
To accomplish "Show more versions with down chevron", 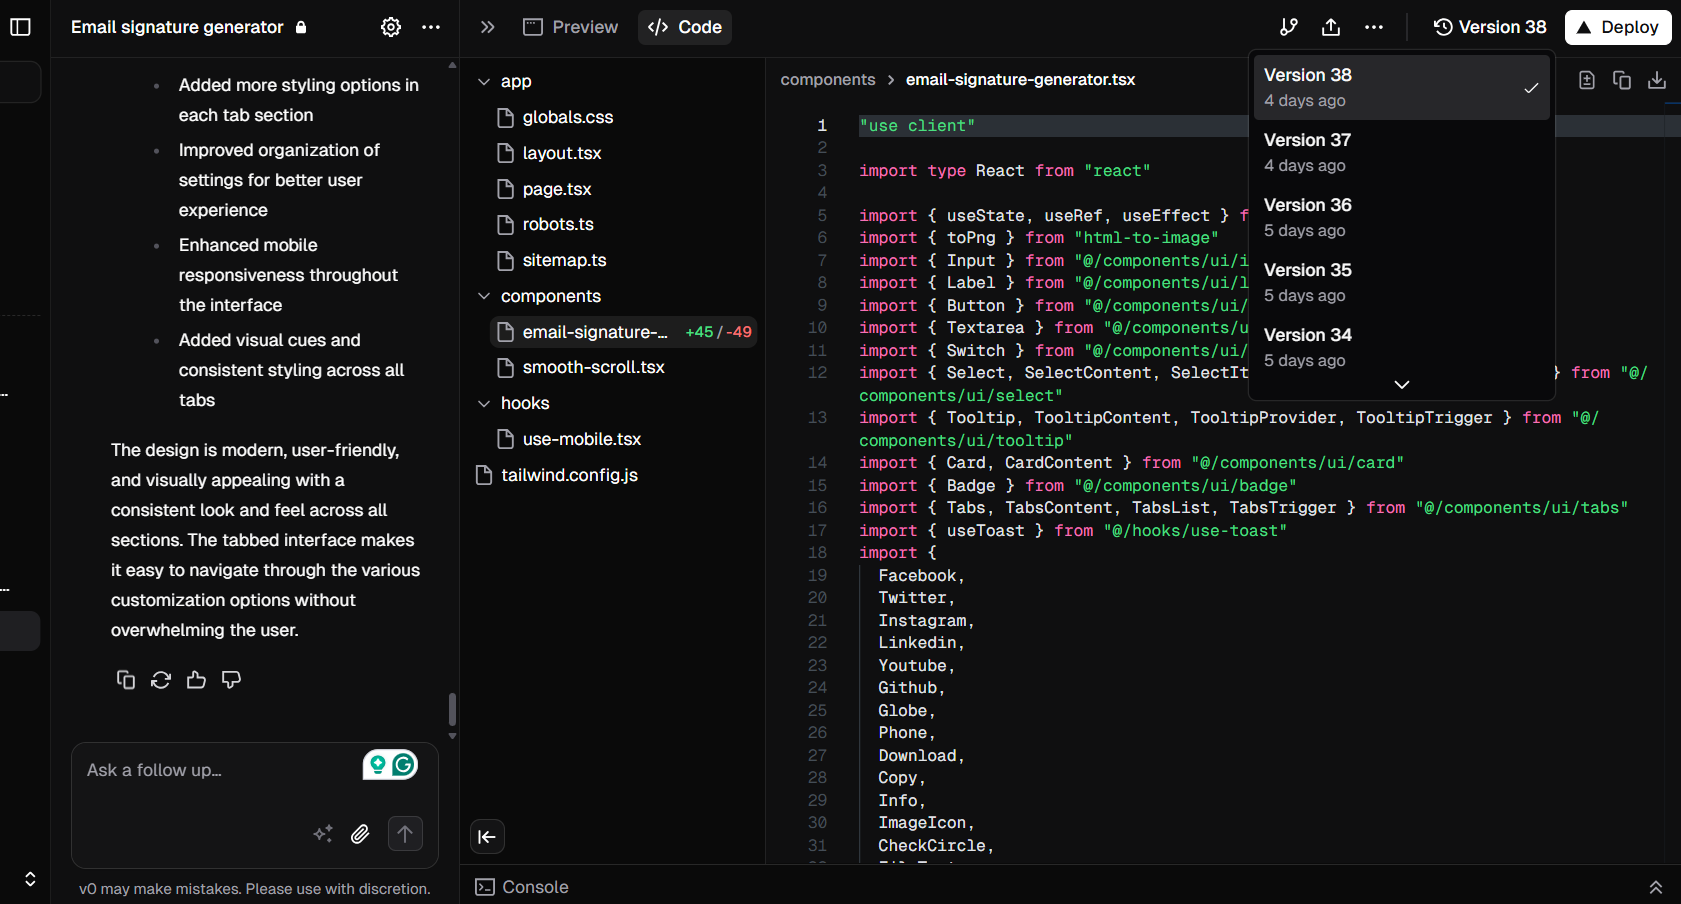I will tap(1402, 385).
